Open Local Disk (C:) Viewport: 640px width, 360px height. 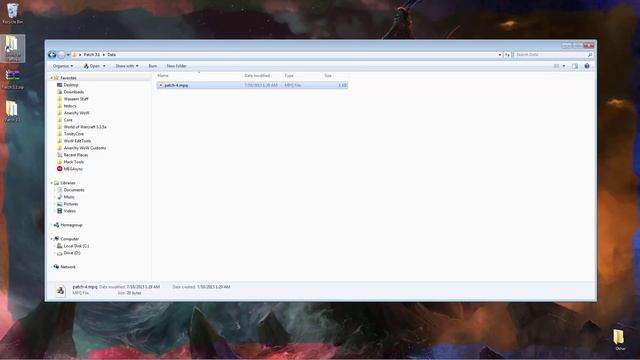(x=76, y=246)
